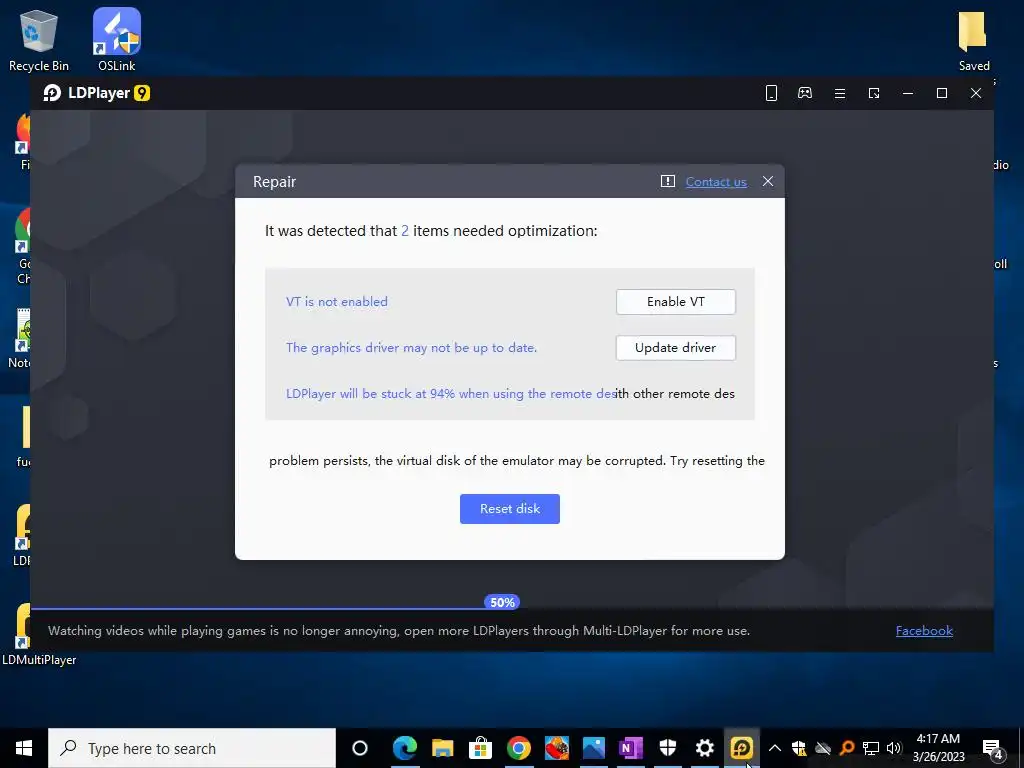
Task: Open Windows Security shield in taskbar
Action: [x=667, y=748]
